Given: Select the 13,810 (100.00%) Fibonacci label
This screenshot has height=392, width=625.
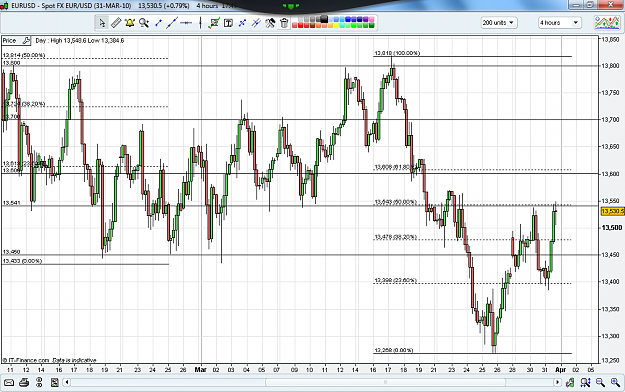Looking at the screenshot, I should tap(397, 53).
